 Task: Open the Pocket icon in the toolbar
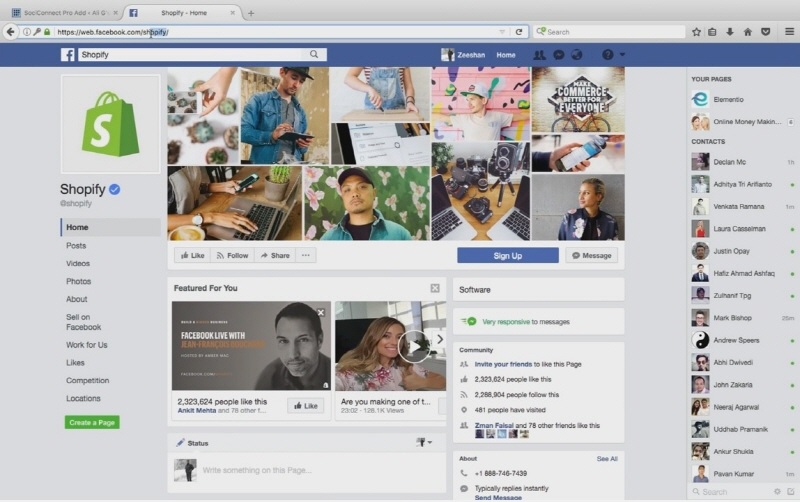[x=765, y=32]
